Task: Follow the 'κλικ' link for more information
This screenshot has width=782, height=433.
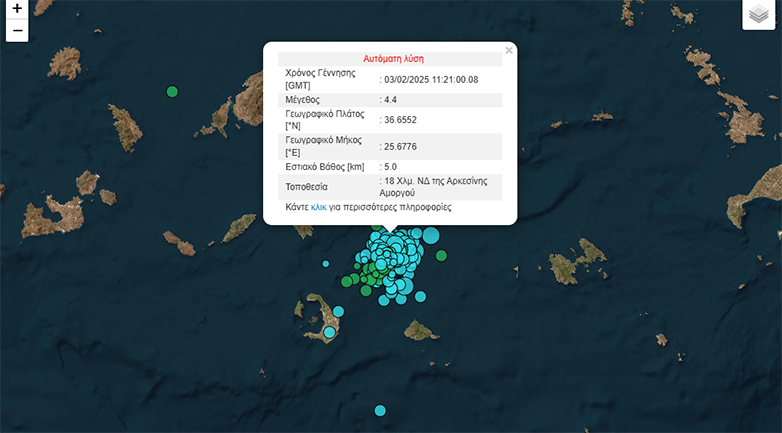Action: 318,207
